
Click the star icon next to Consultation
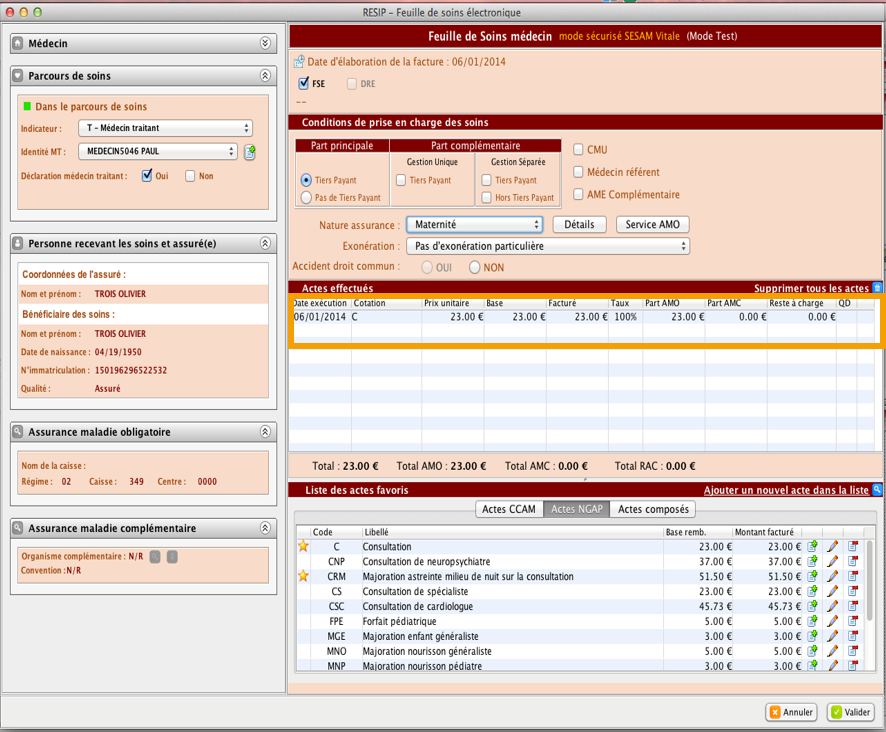point(303,547)
